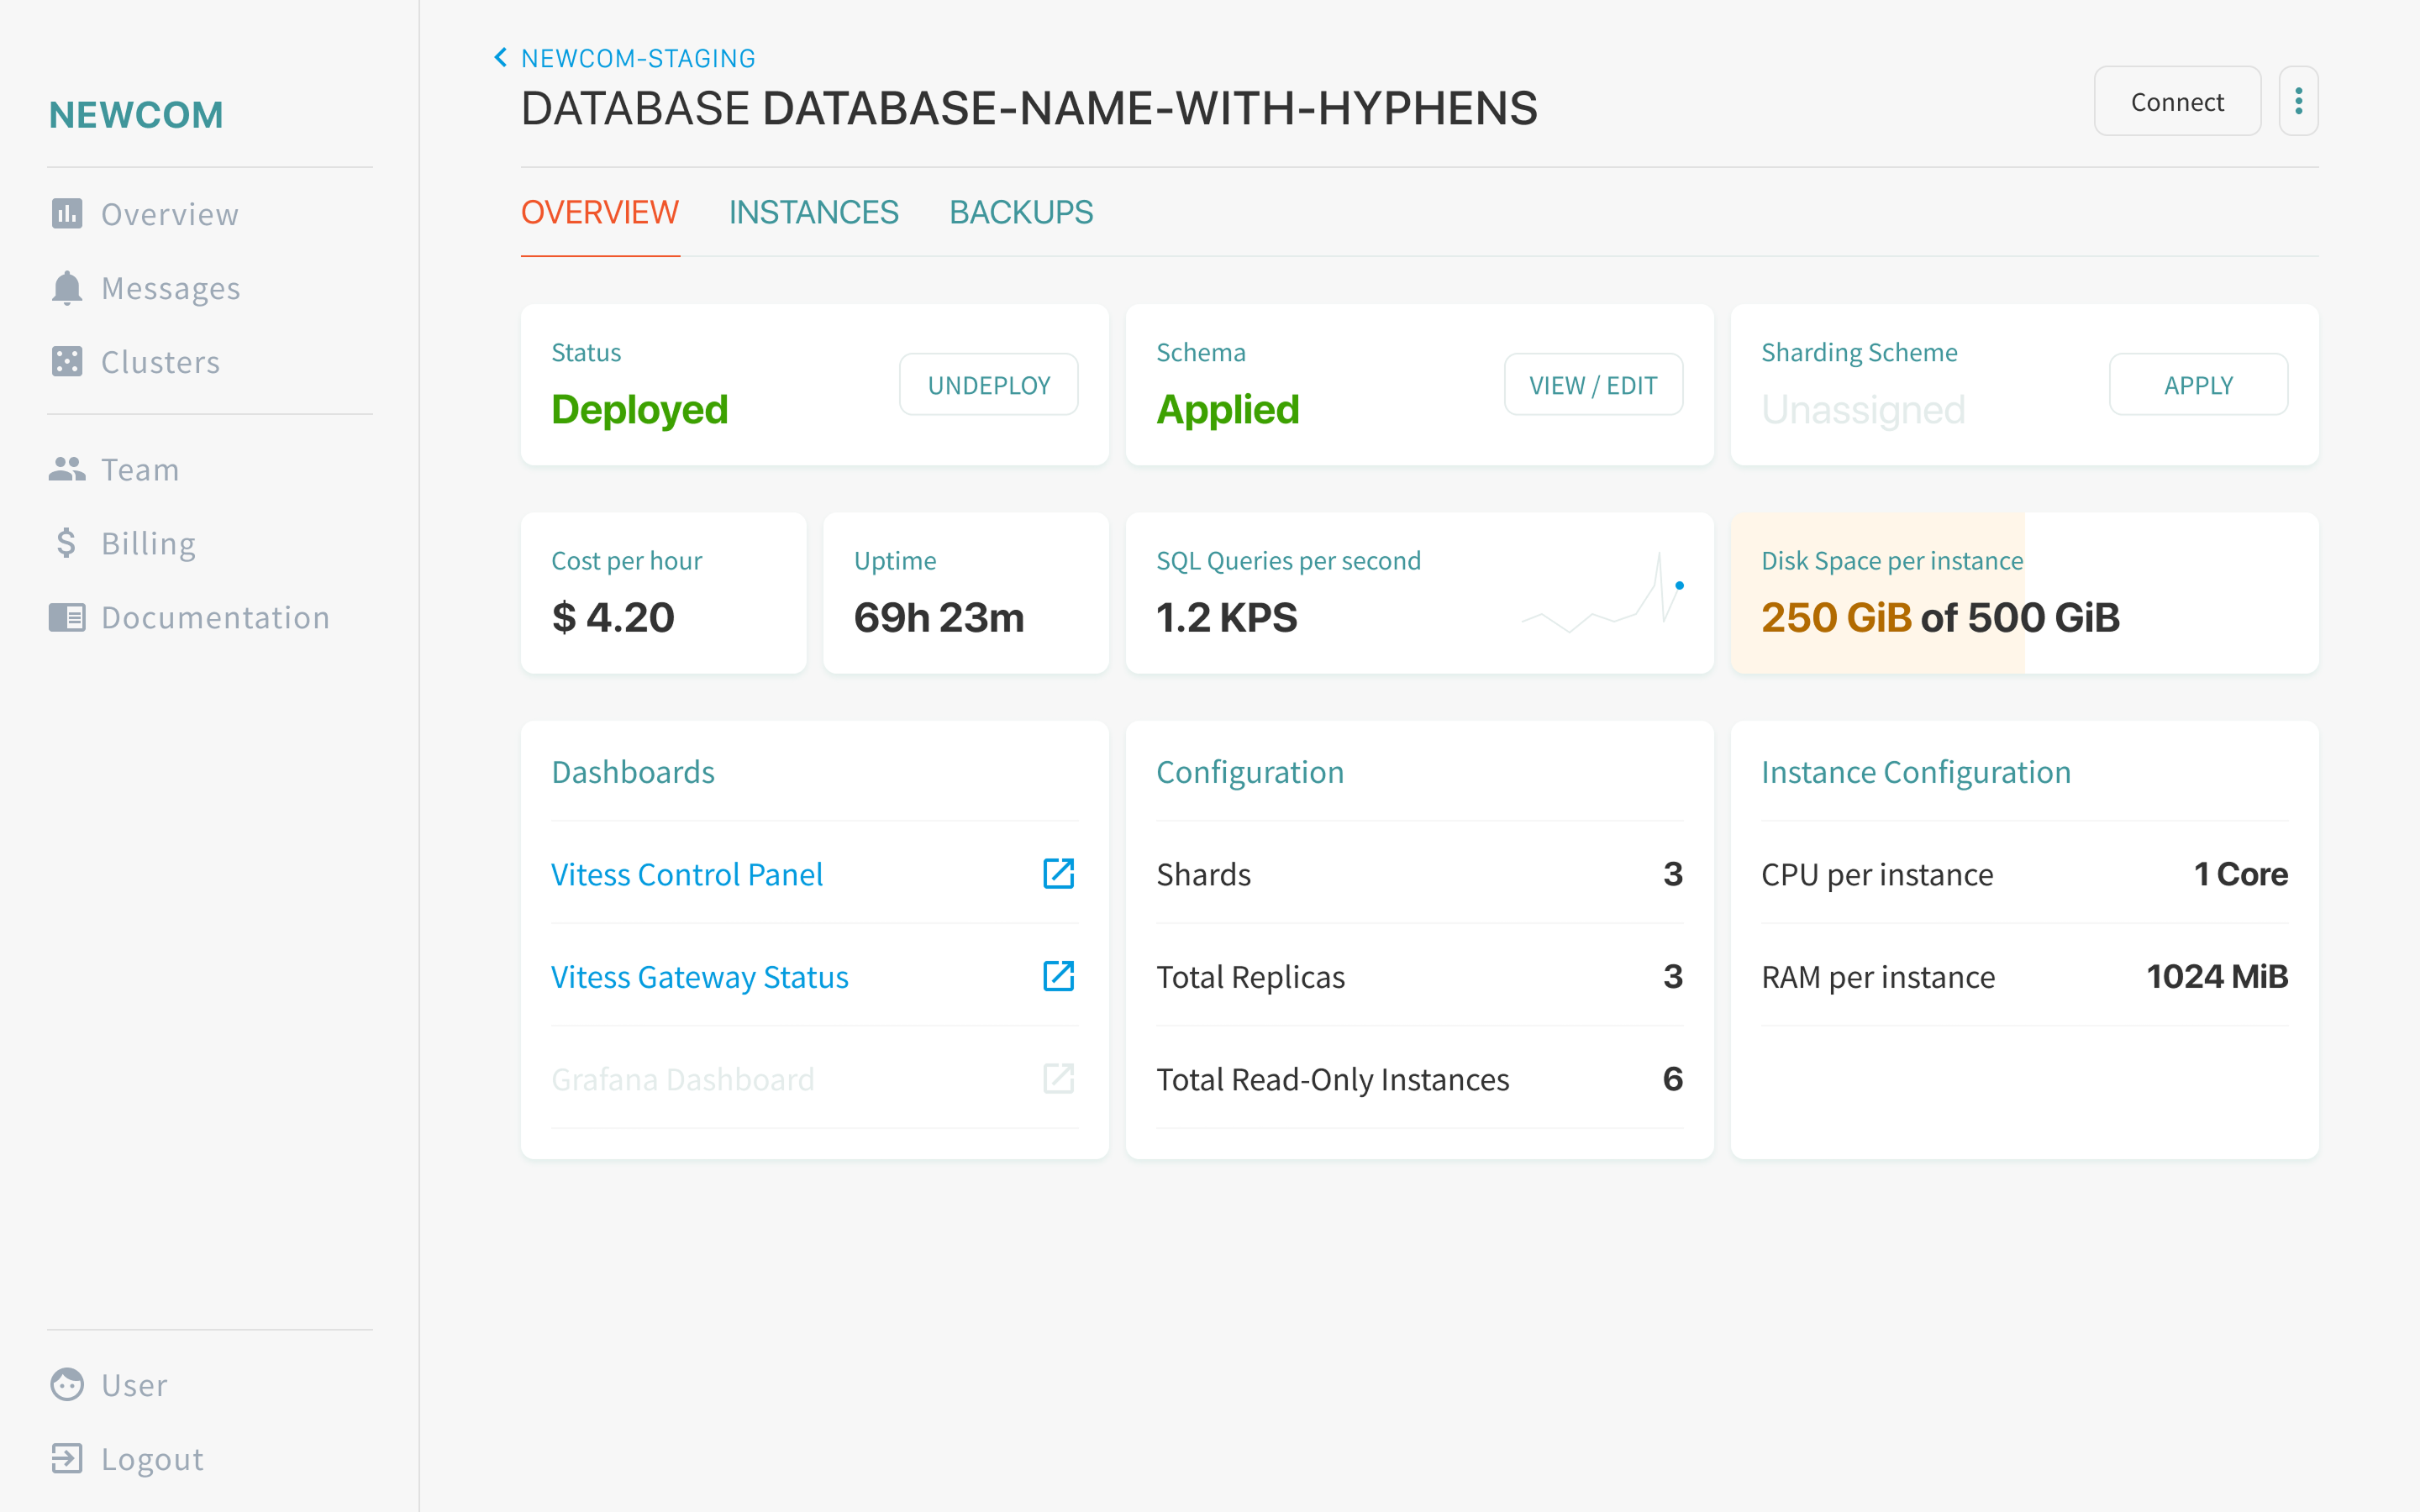Click the Connect button

[x=2176, y=101]
